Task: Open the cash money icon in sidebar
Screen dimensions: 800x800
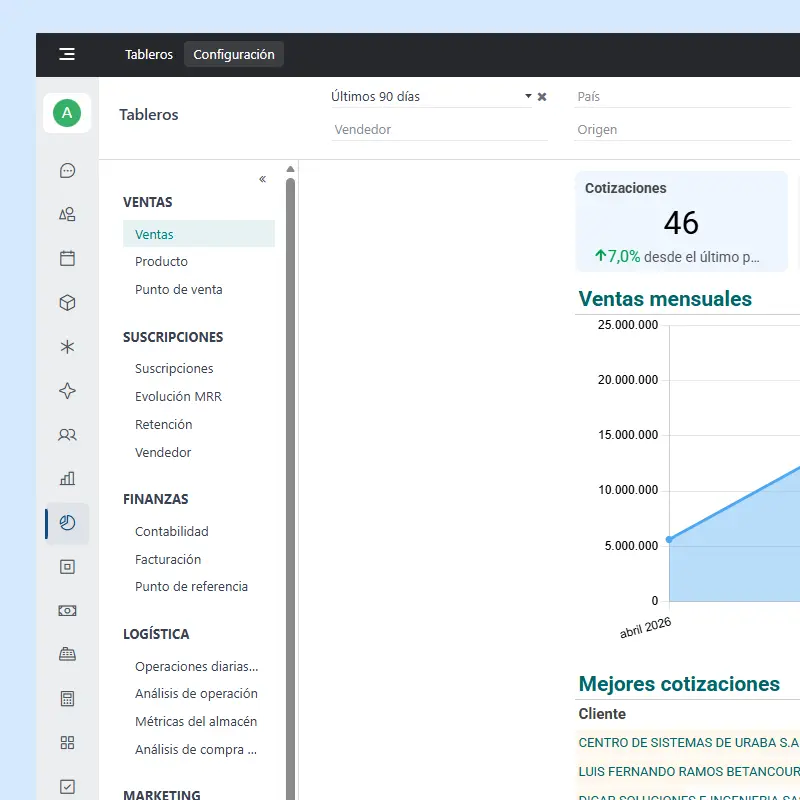Action: (67, 611)
